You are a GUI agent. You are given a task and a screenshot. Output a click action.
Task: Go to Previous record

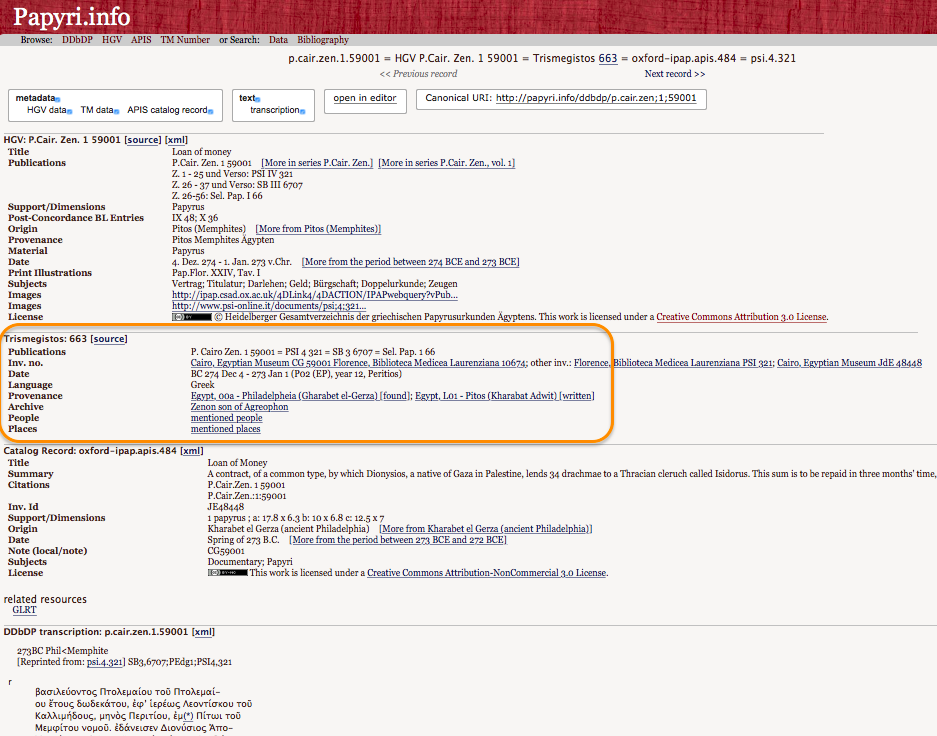(418, 74)
